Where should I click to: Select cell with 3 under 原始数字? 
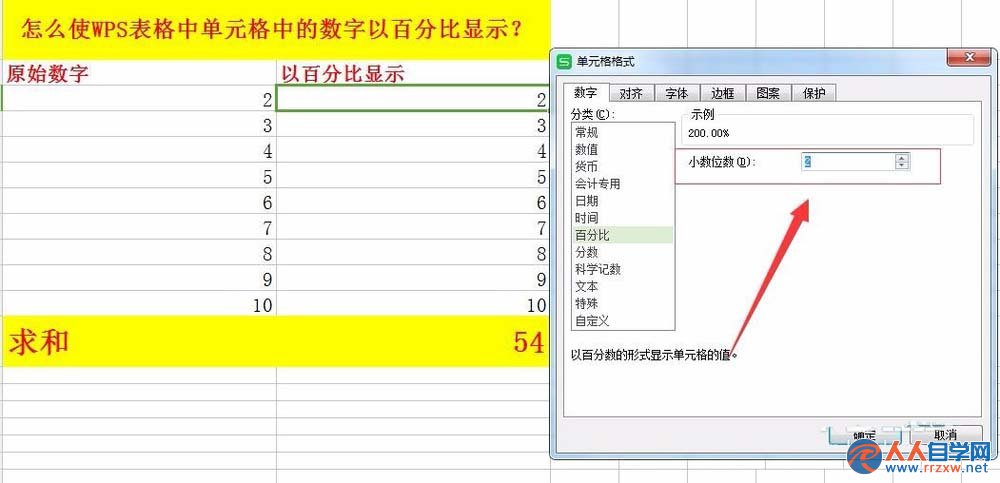click(x=140, y=125)
